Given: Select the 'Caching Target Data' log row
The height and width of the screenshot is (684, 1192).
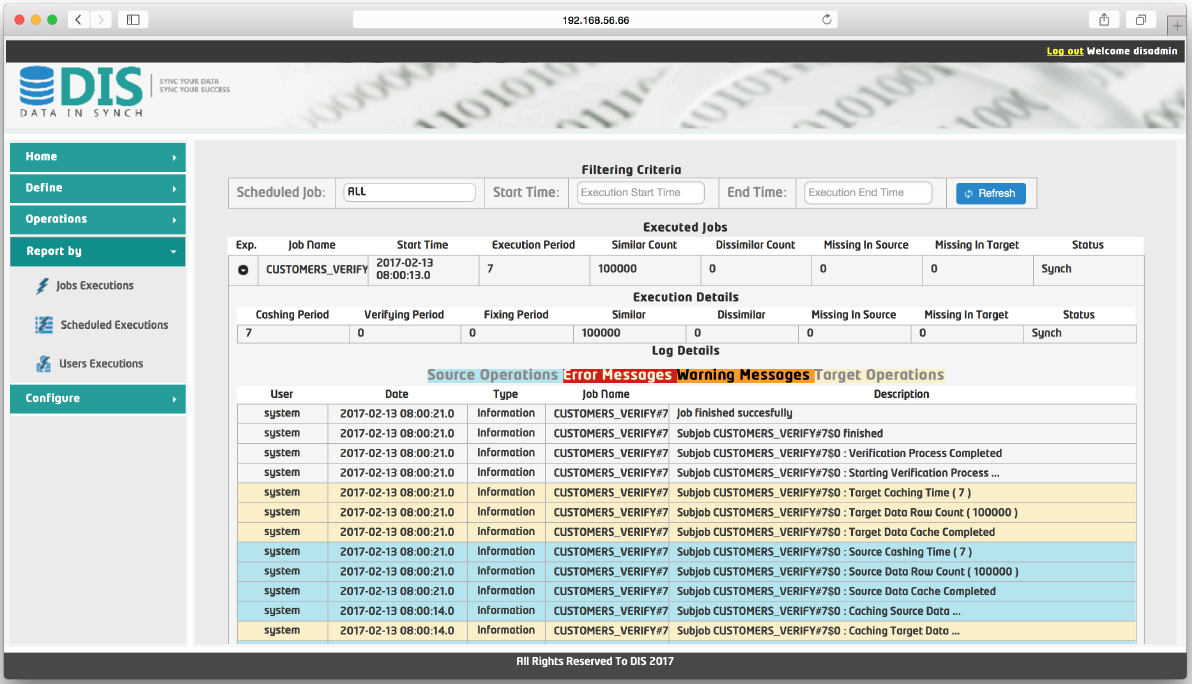Looking at the screenshot, I should coord(686,632).
